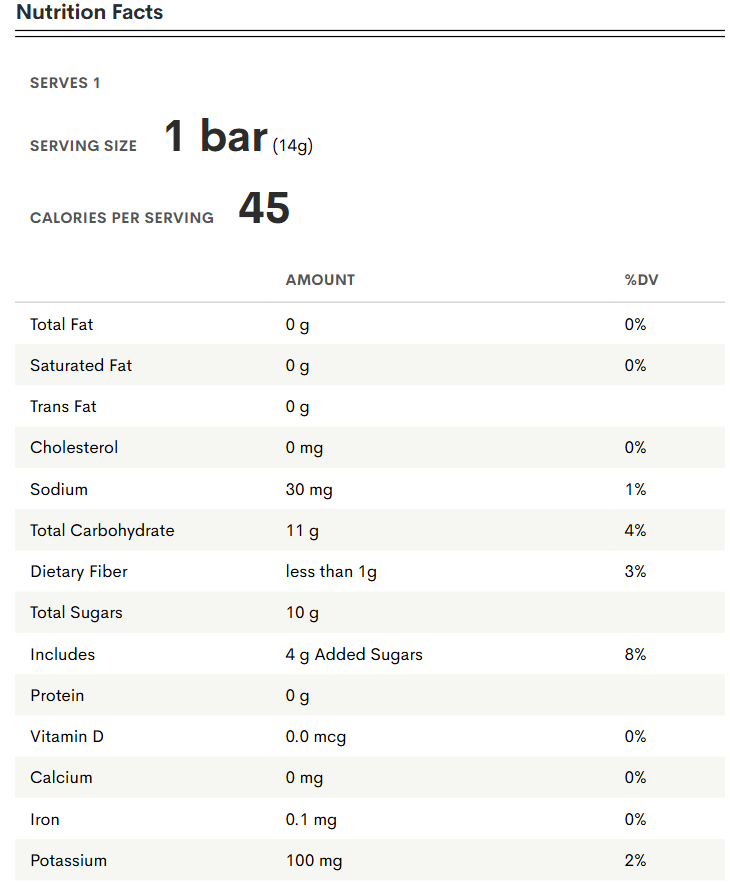Click the SERVES 1 label
Viewport: 730px width, 883px height.
[x=65, y=83]
